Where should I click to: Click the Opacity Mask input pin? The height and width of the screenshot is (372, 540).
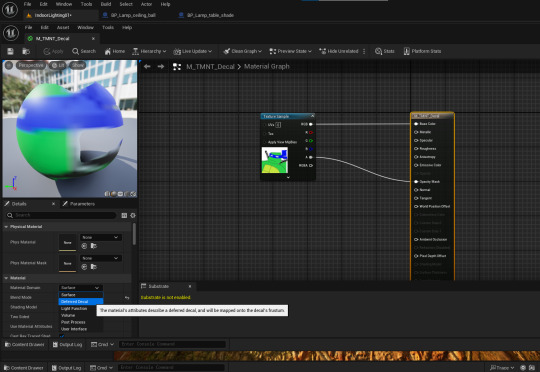[416, 182]
